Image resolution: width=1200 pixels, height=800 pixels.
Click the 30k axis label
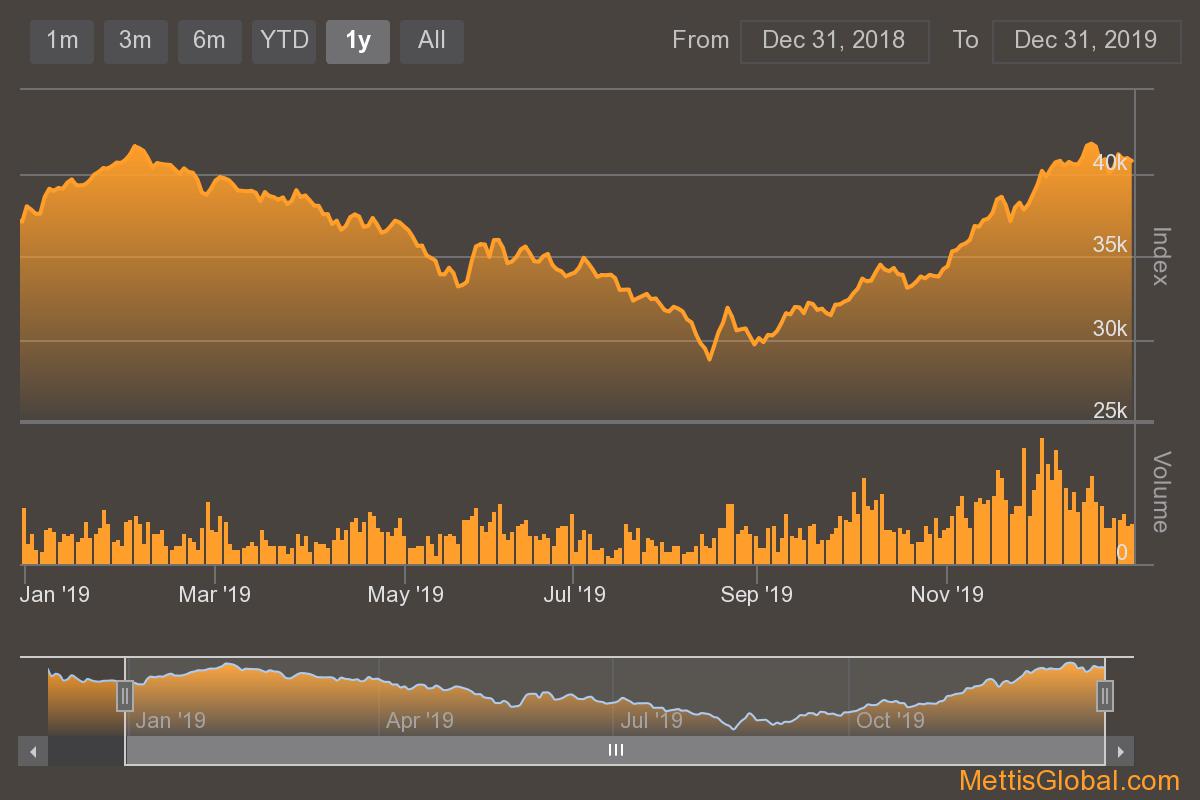pos(1110,329)
